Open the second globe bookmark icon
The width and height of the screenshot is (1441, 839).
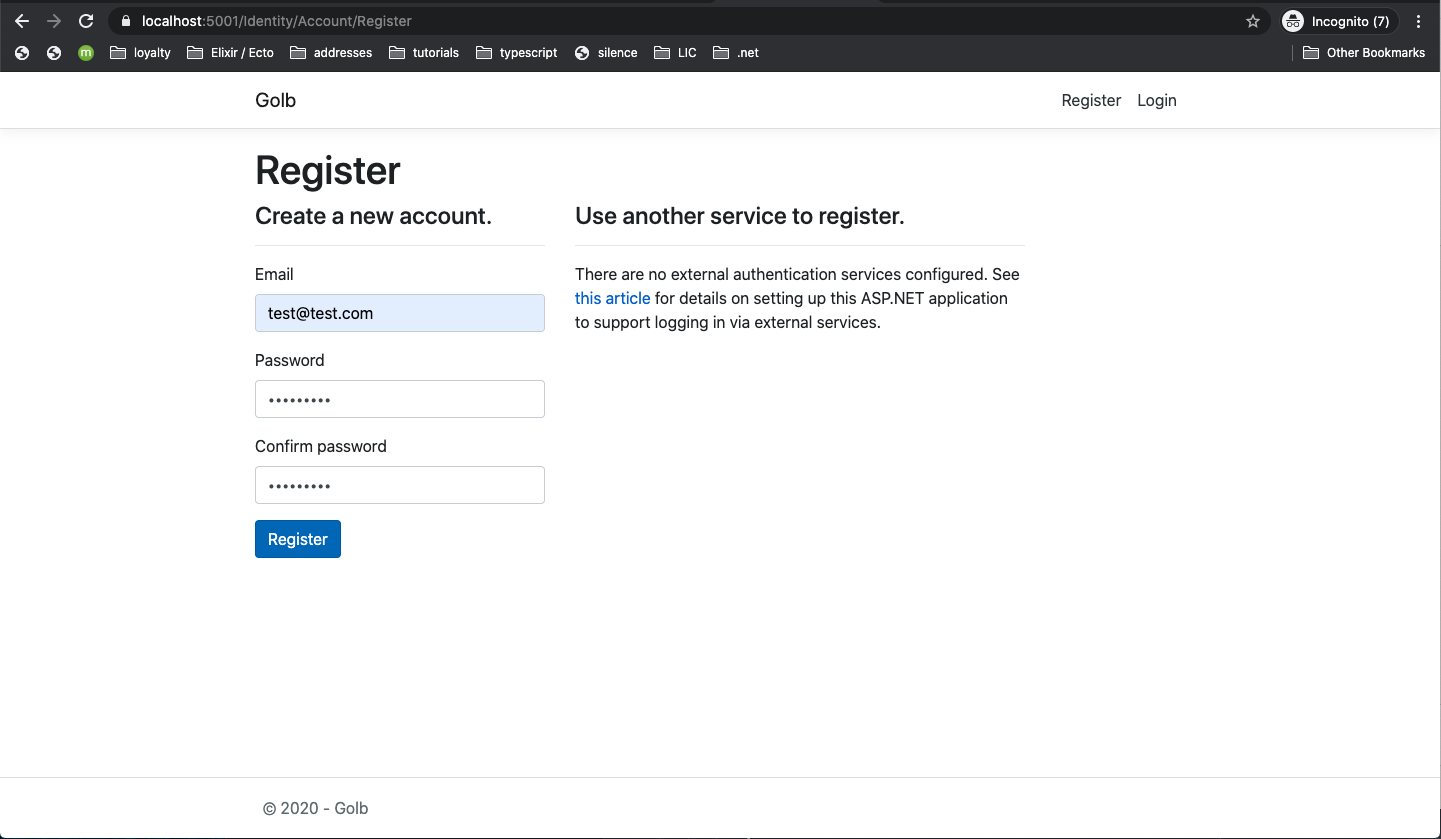click(54, 53)
